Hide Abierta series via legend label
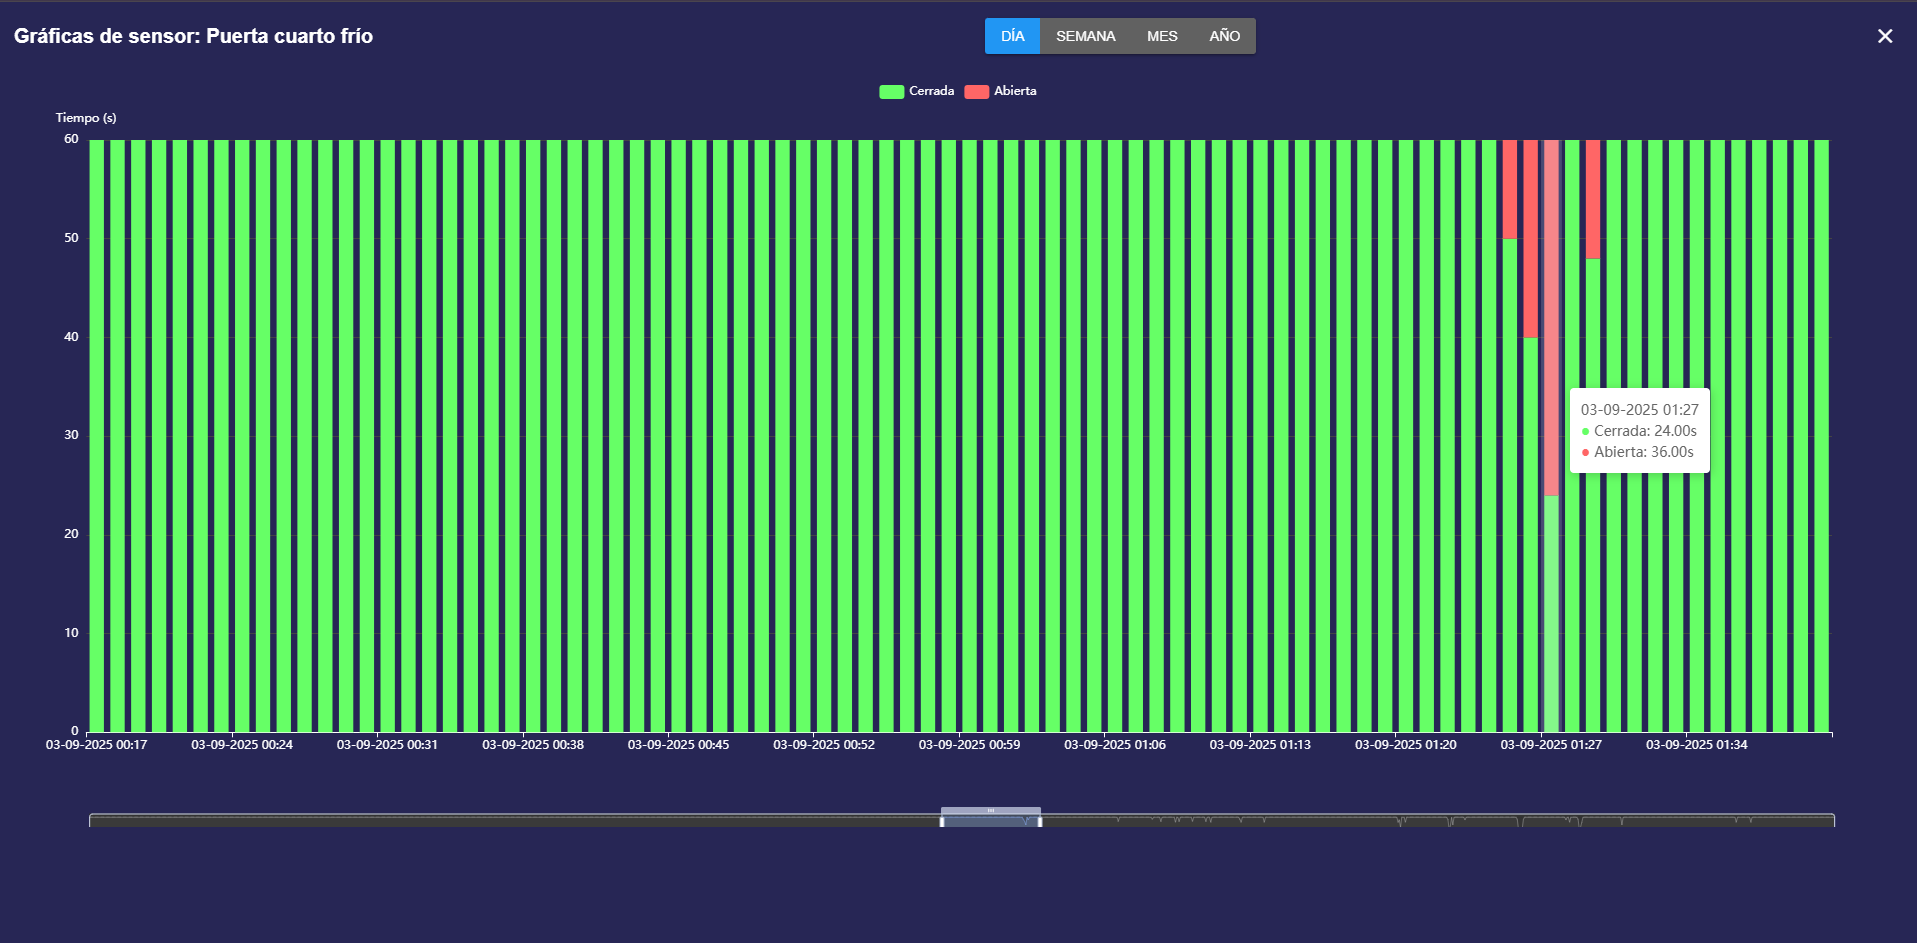 1015,91
